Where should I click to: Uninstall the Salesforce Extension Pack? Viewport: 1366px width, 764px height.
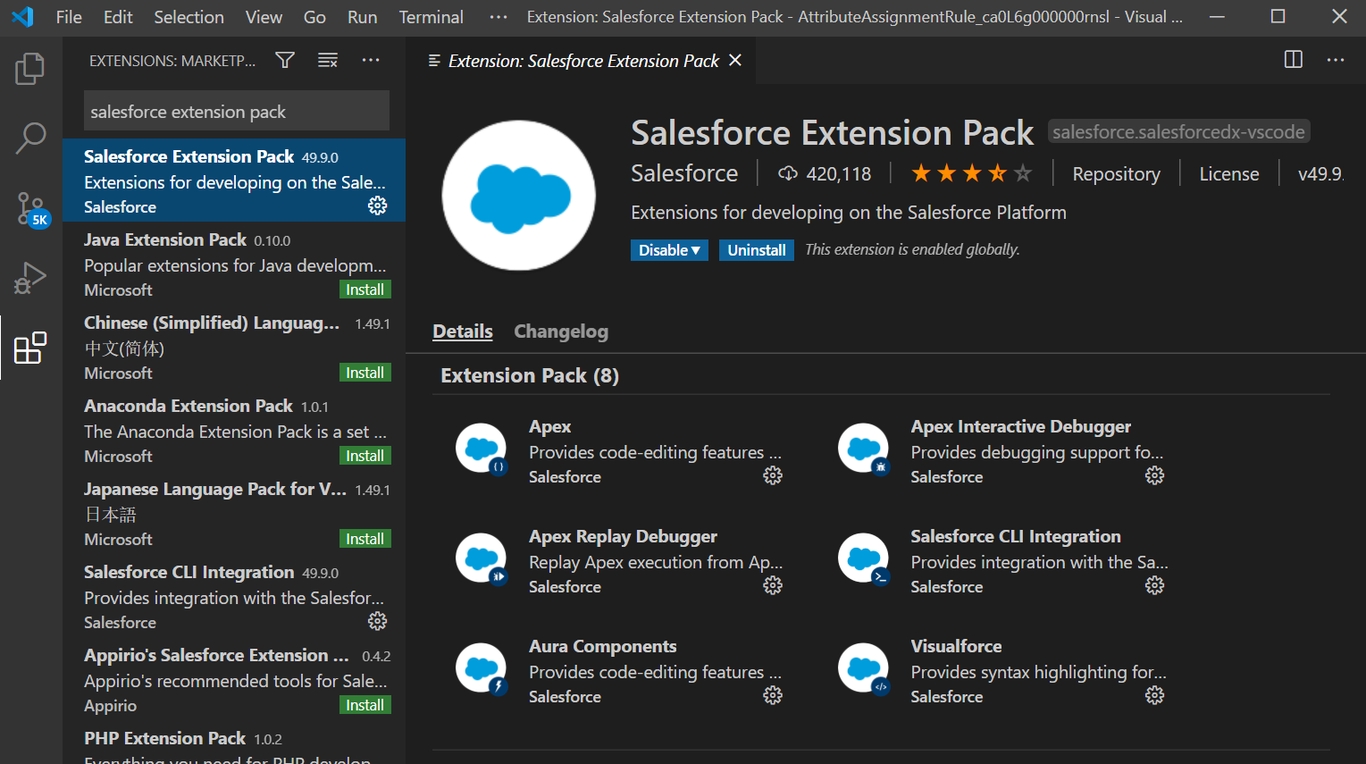point(756,250)
